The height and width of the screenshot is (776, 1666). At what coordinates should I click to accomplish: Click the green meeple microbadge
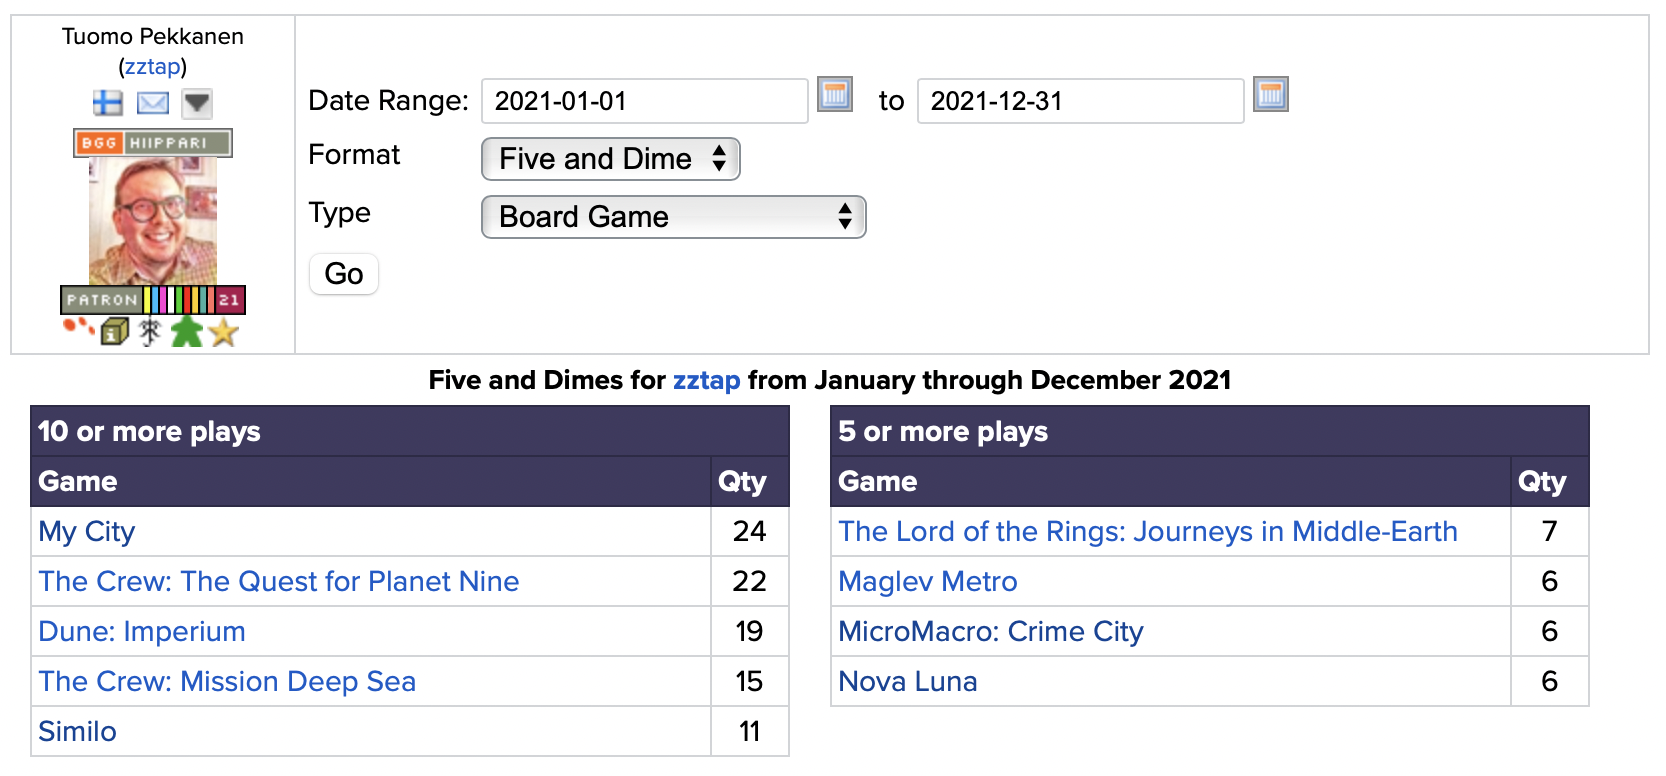point(187,331)
